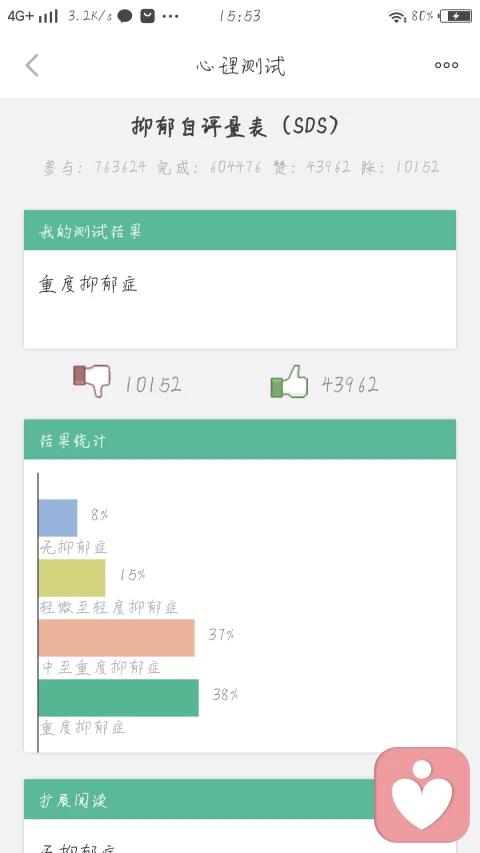The height and width of the screenshot is (853, 480).
Task: Tap the back arrow icon
Action: tap(32, 65)
